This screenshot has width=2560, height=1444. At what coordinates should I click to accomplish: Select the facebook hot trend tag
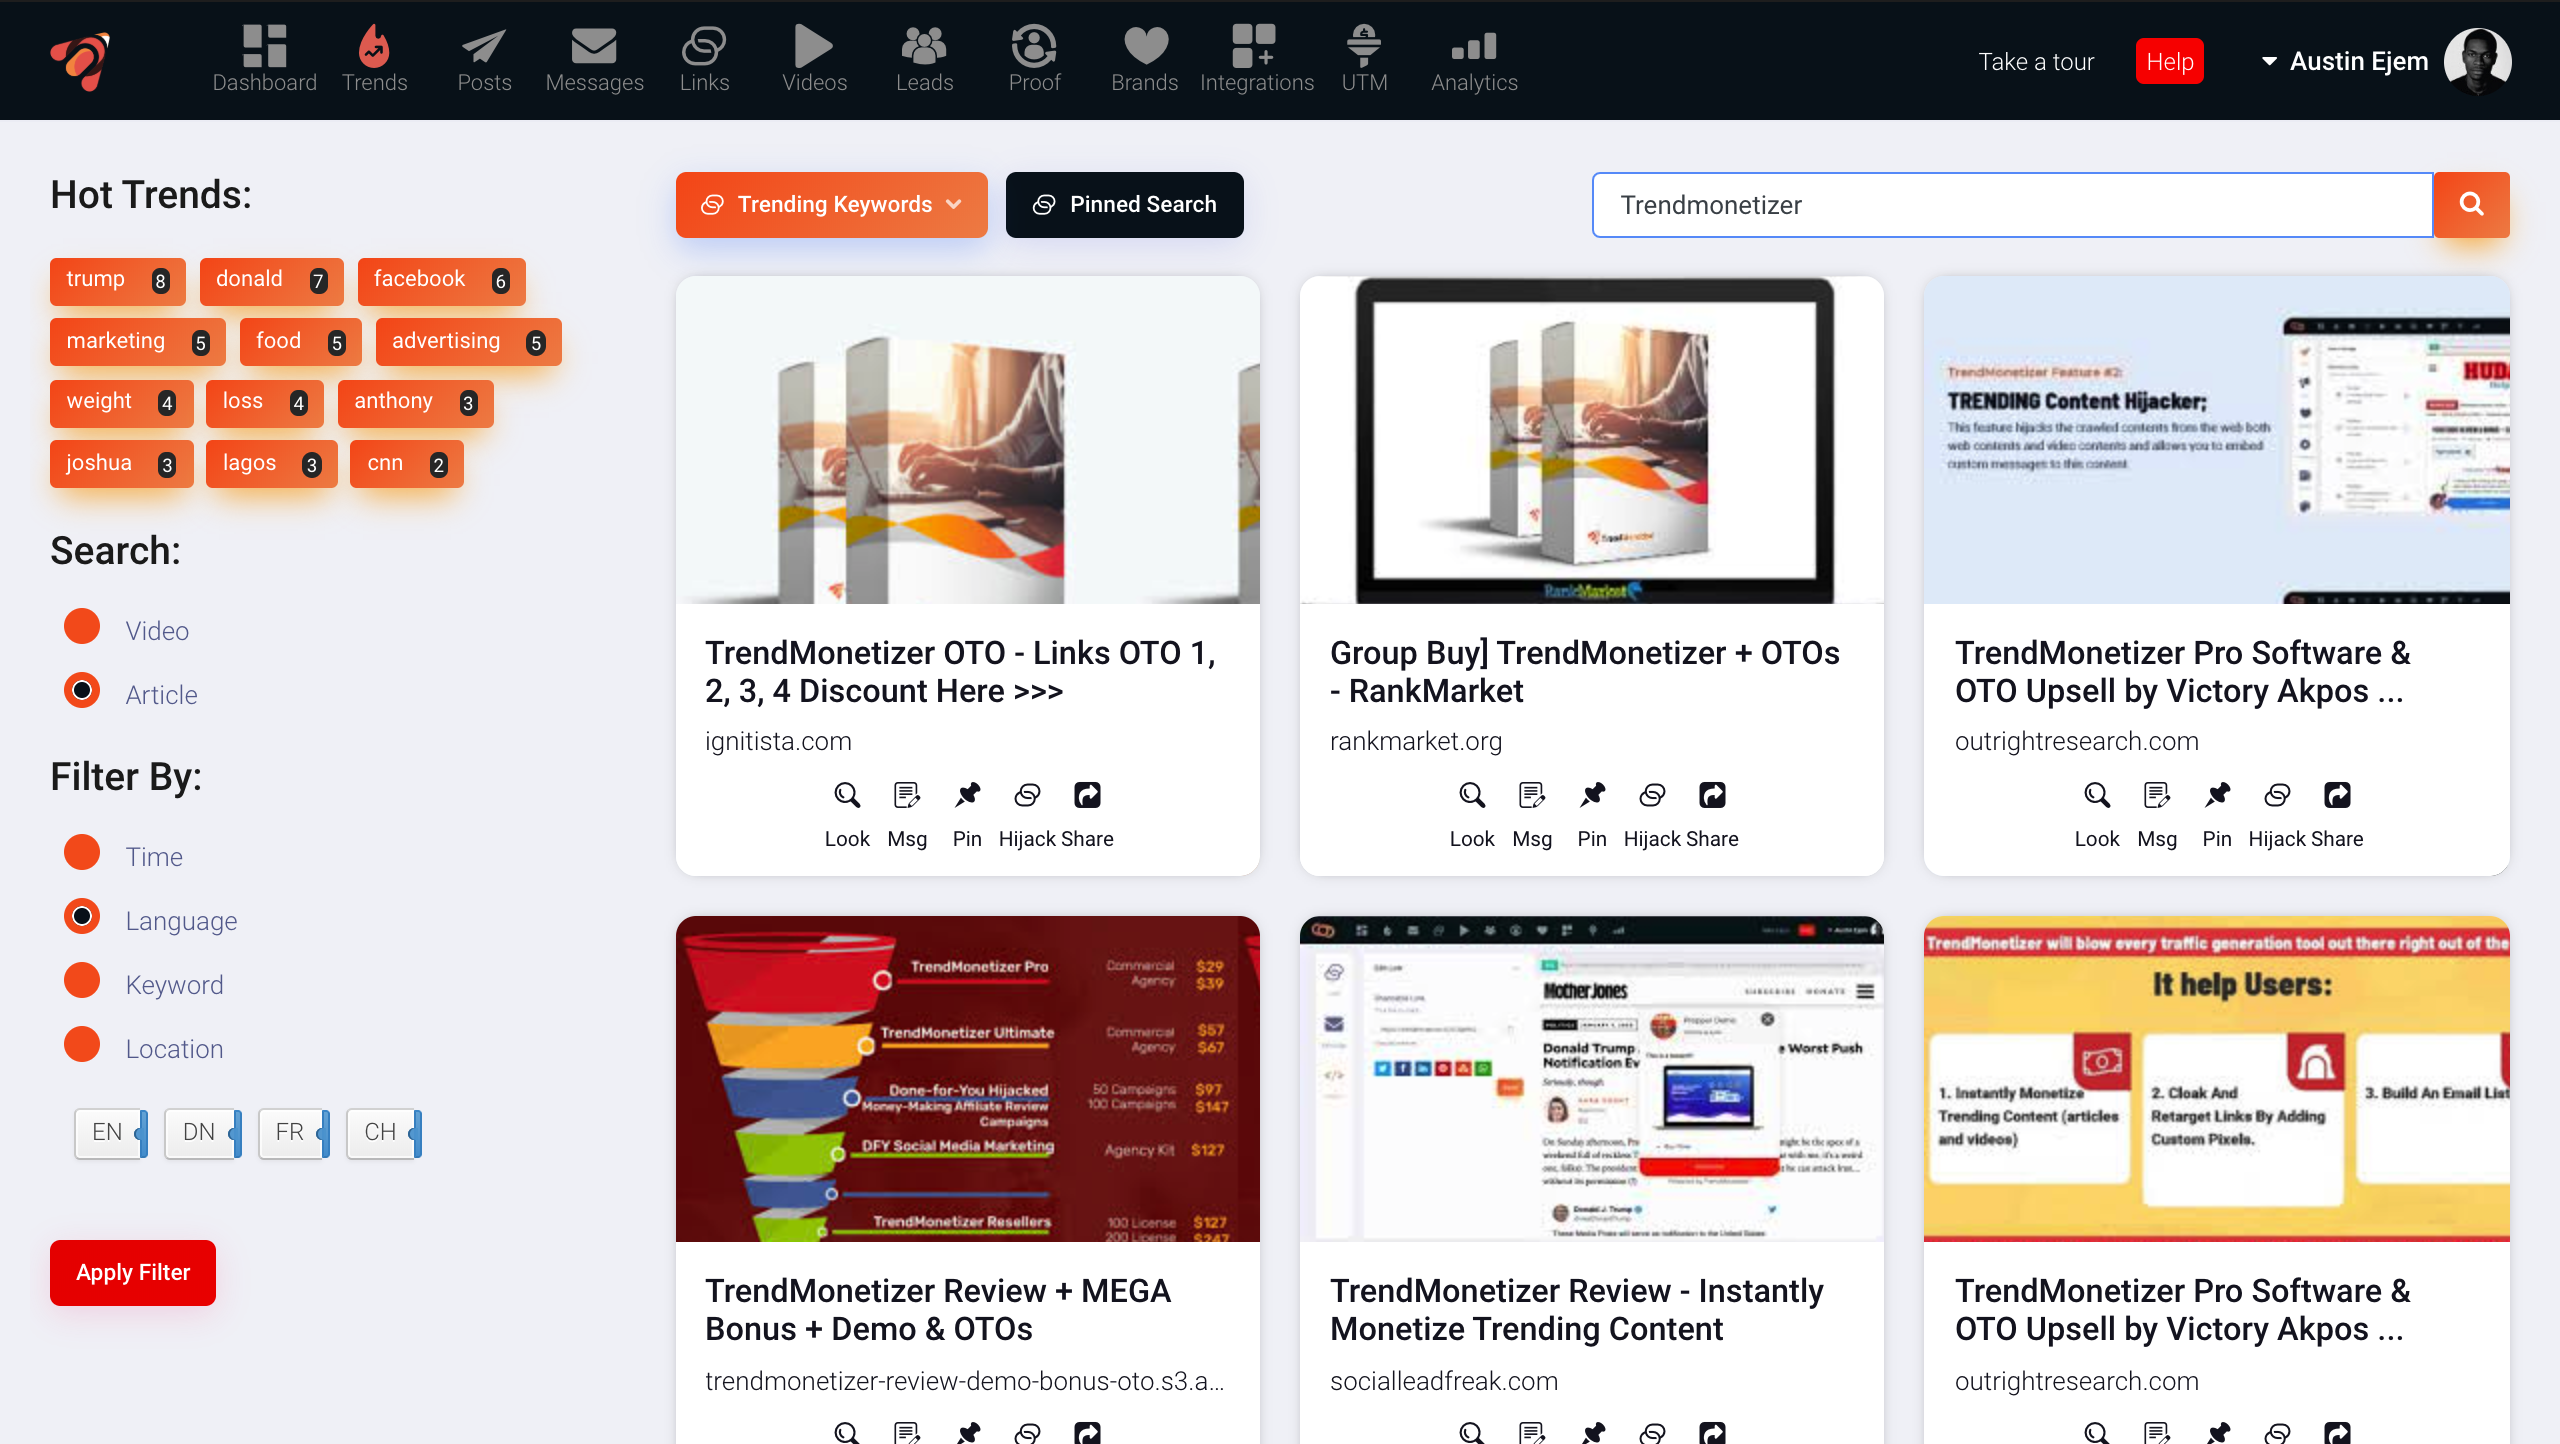[441, 281]
